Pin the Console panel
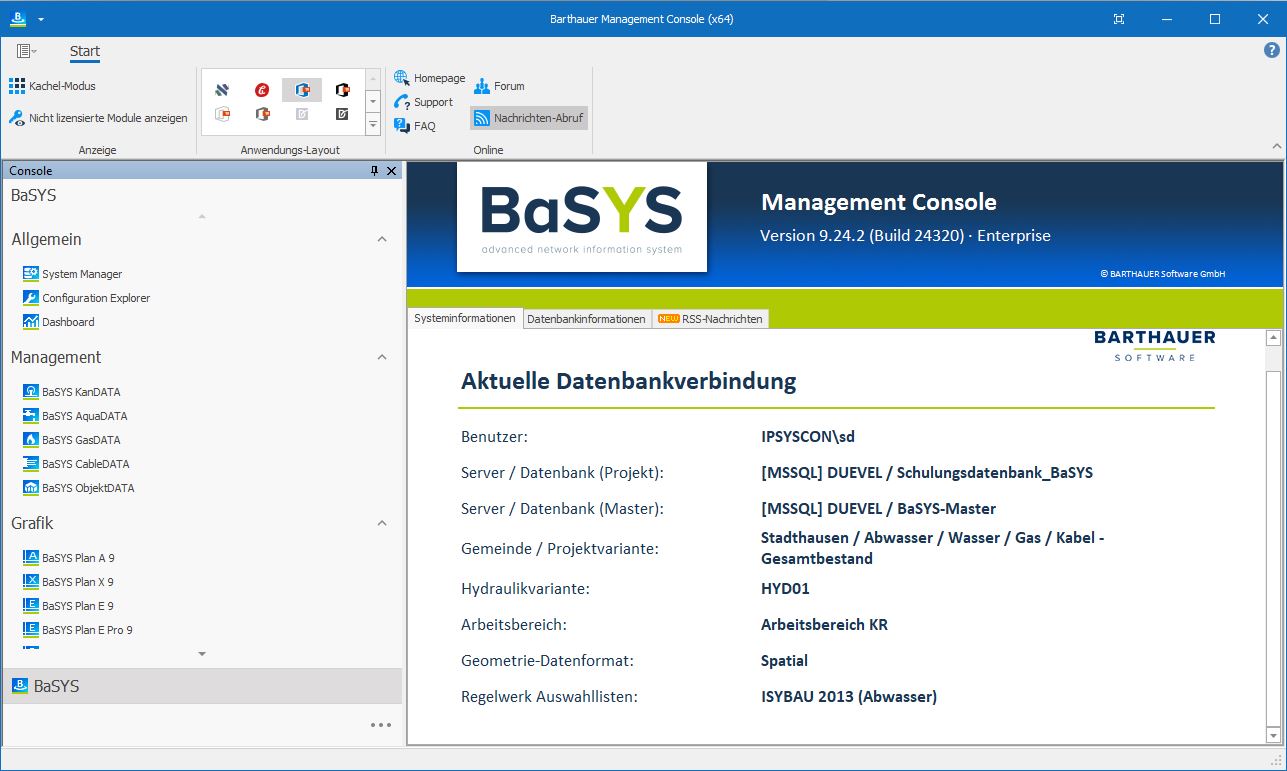 [x=375, y=171]
